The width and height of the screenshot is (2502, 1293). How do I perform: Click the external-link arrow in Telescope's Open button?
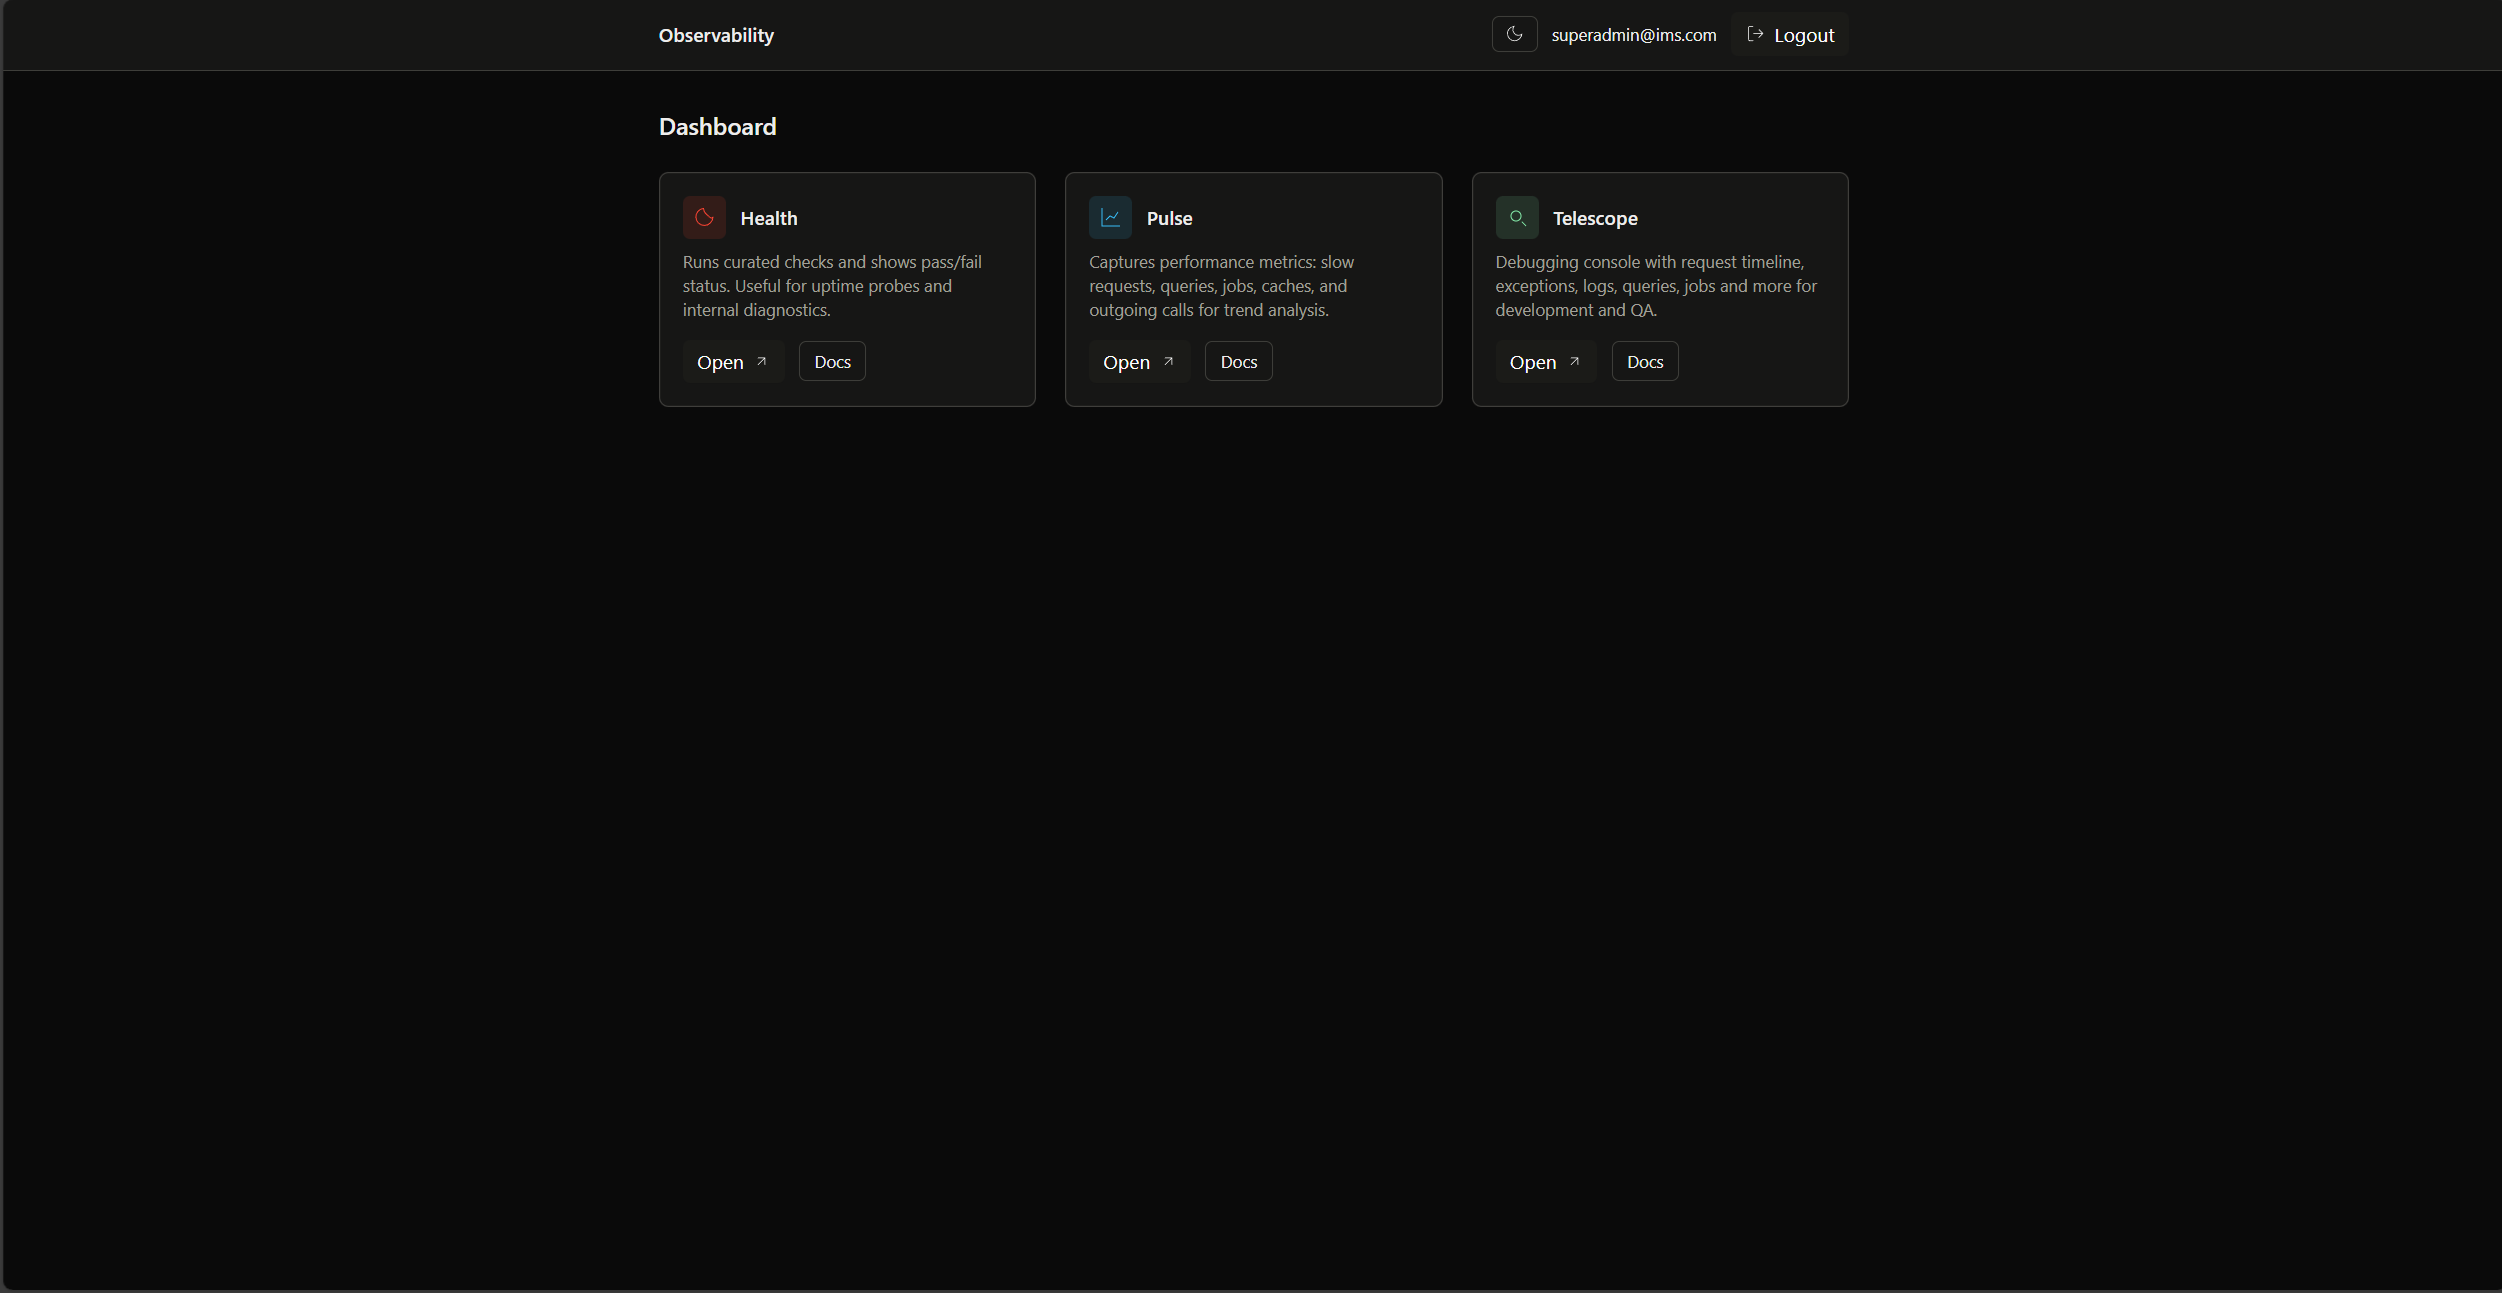(1573, 361)
